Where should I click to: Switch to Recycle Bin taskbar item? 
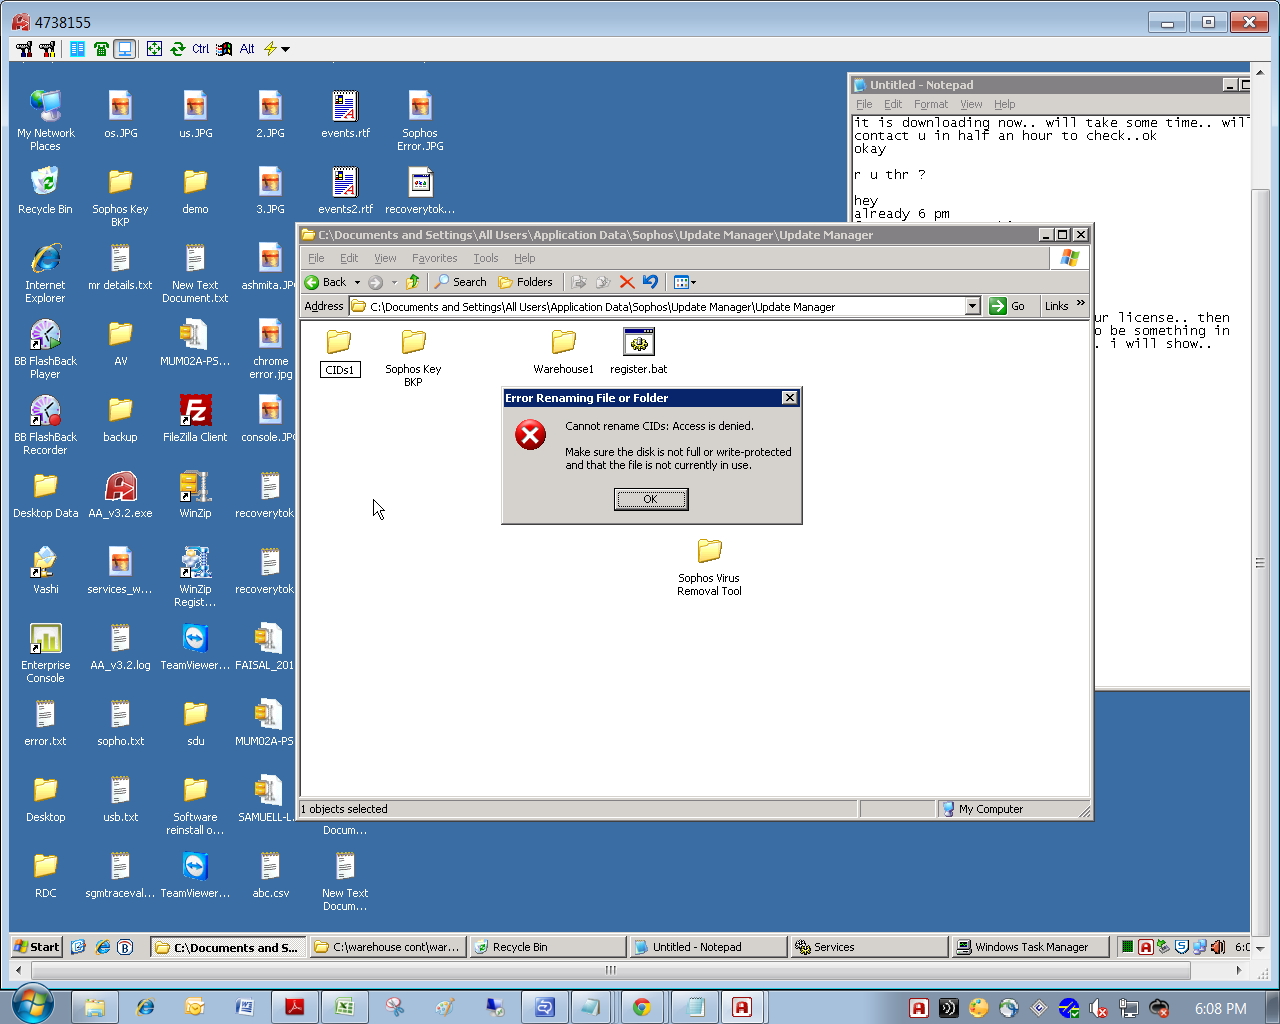[x=548, y=947]
